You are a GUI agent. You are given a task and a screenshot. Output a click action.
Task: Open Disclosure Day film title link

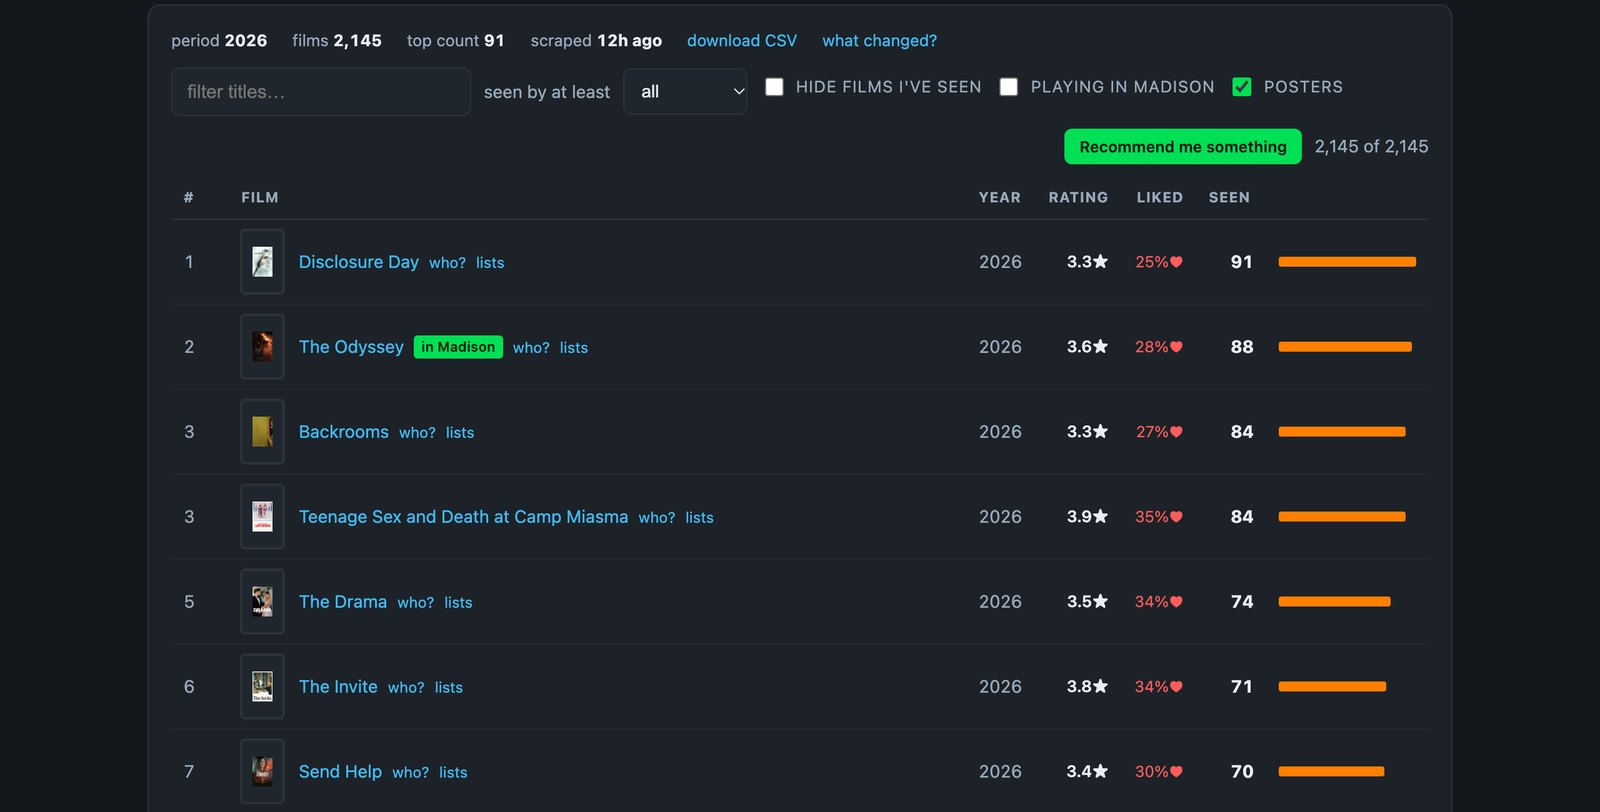coord(359,262)
